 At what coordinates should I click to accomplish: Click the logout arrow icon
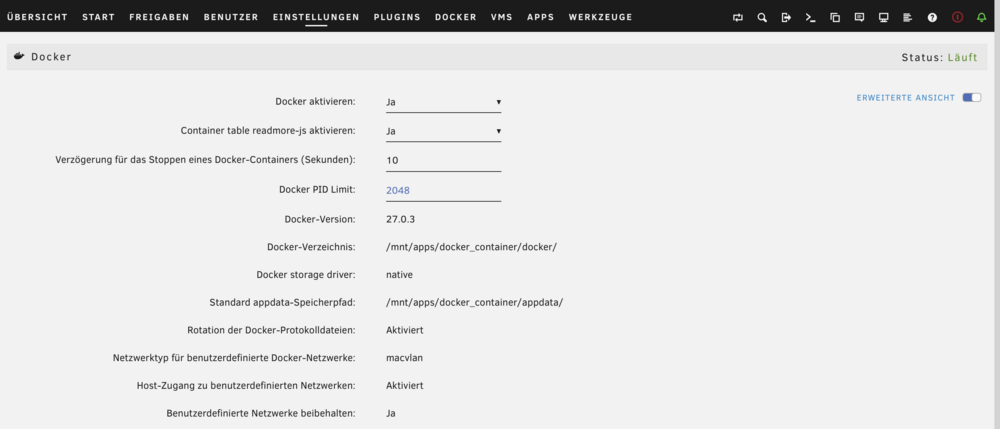coord(786,18)
